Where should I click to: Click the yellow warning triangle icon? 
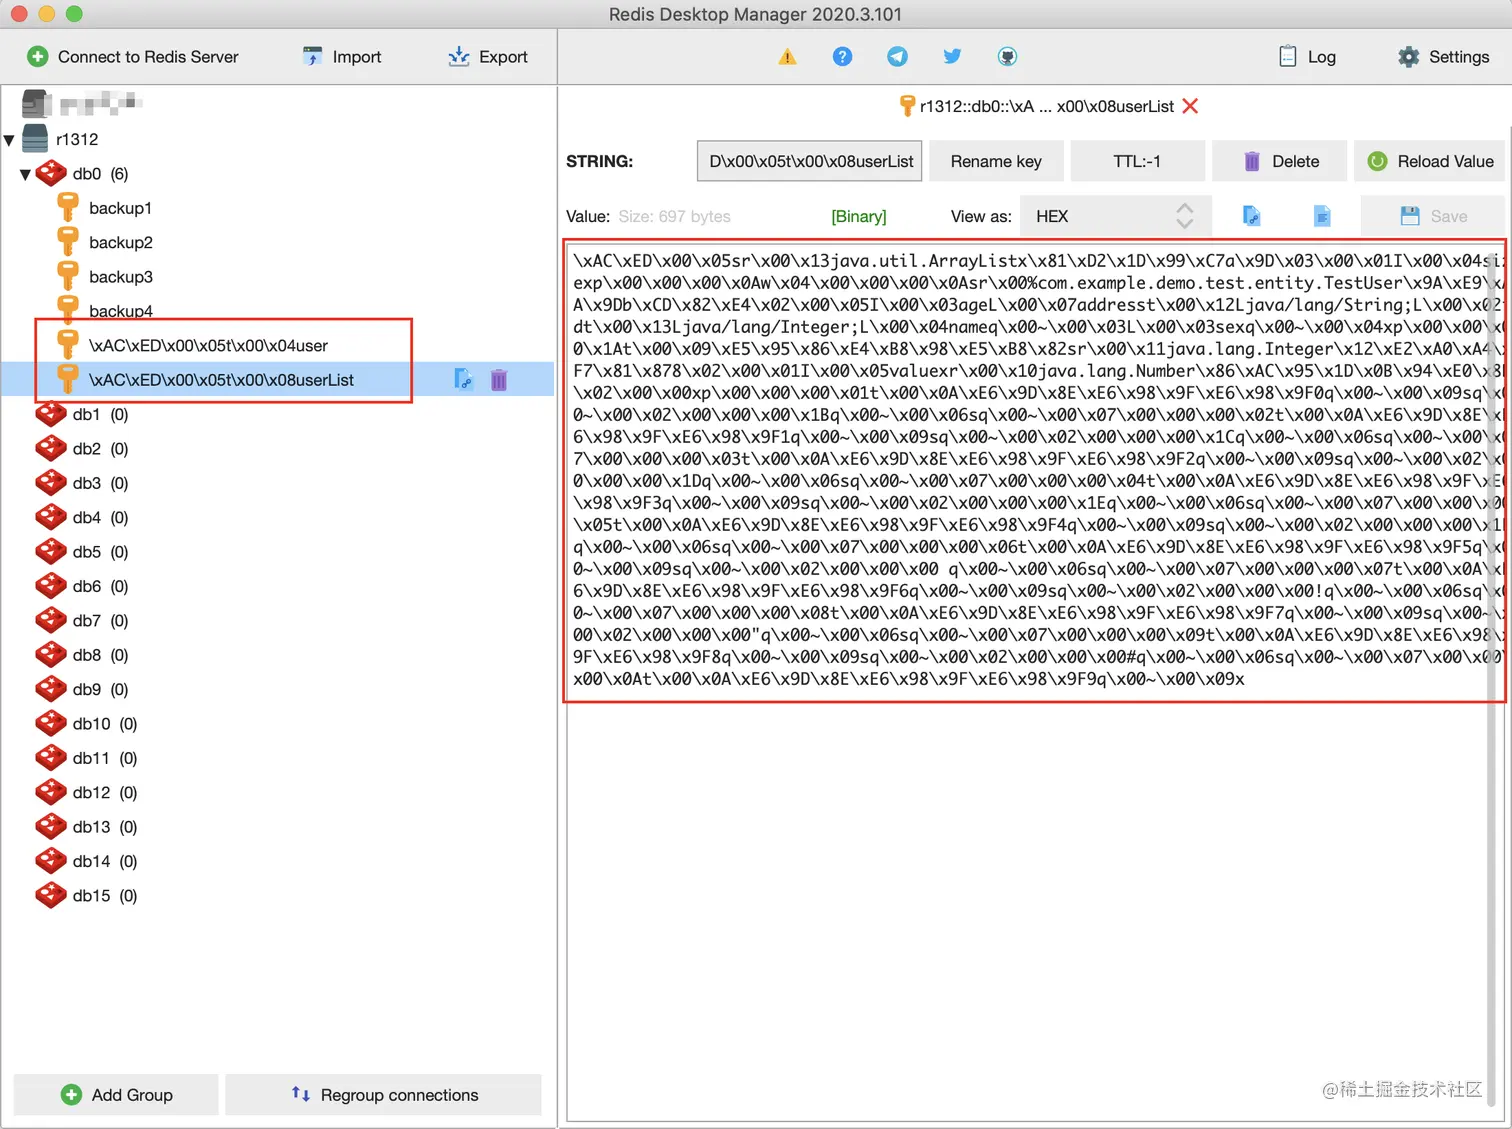pyautogui.click(x=788, y=57)
